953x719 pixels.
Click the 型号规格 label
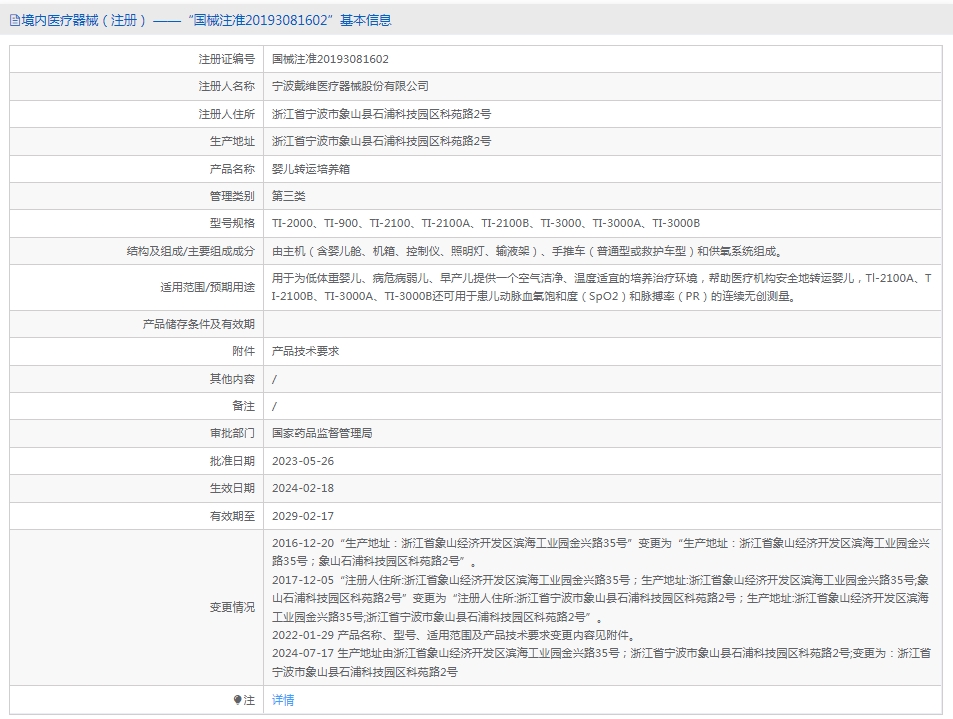[232, 223]
